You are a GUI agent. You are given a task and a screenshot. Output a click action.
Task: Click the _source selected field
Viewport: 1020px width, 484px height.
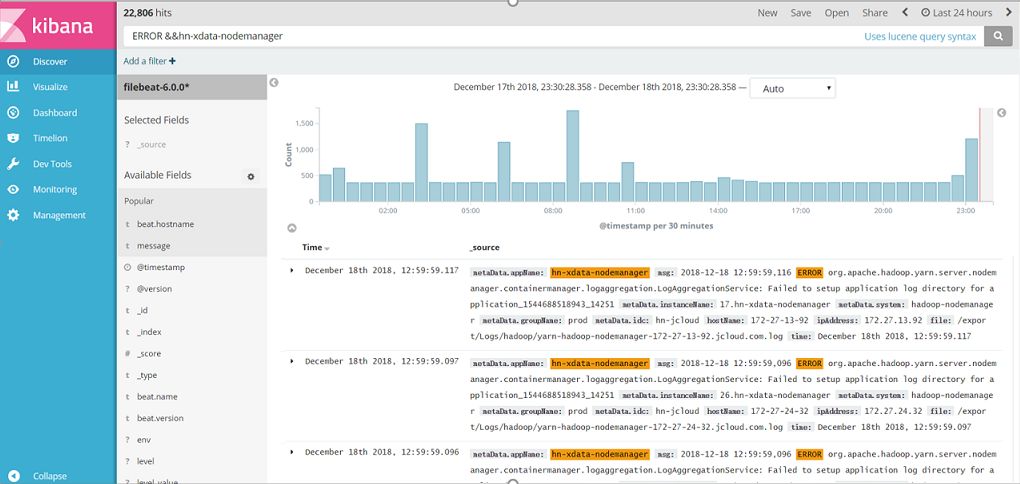coord(151,144)
